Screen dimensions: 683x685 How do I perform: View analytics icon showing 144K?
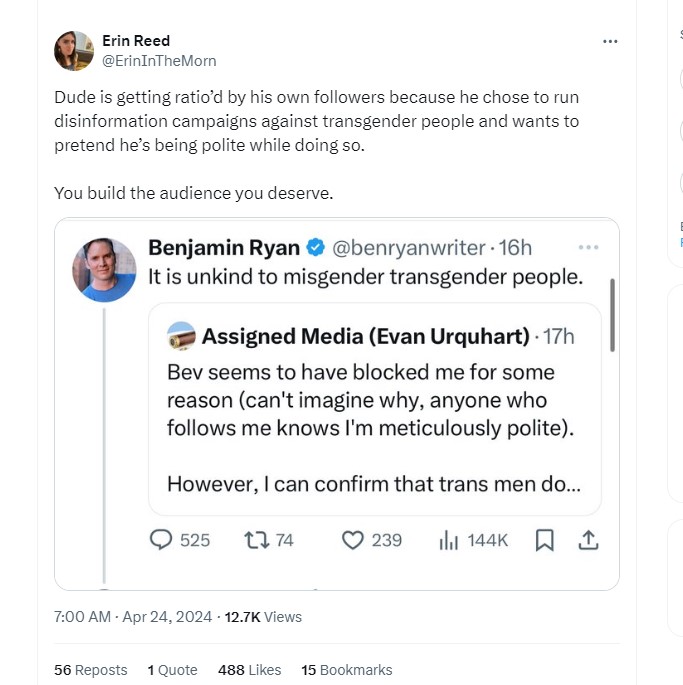coord(449,540)
